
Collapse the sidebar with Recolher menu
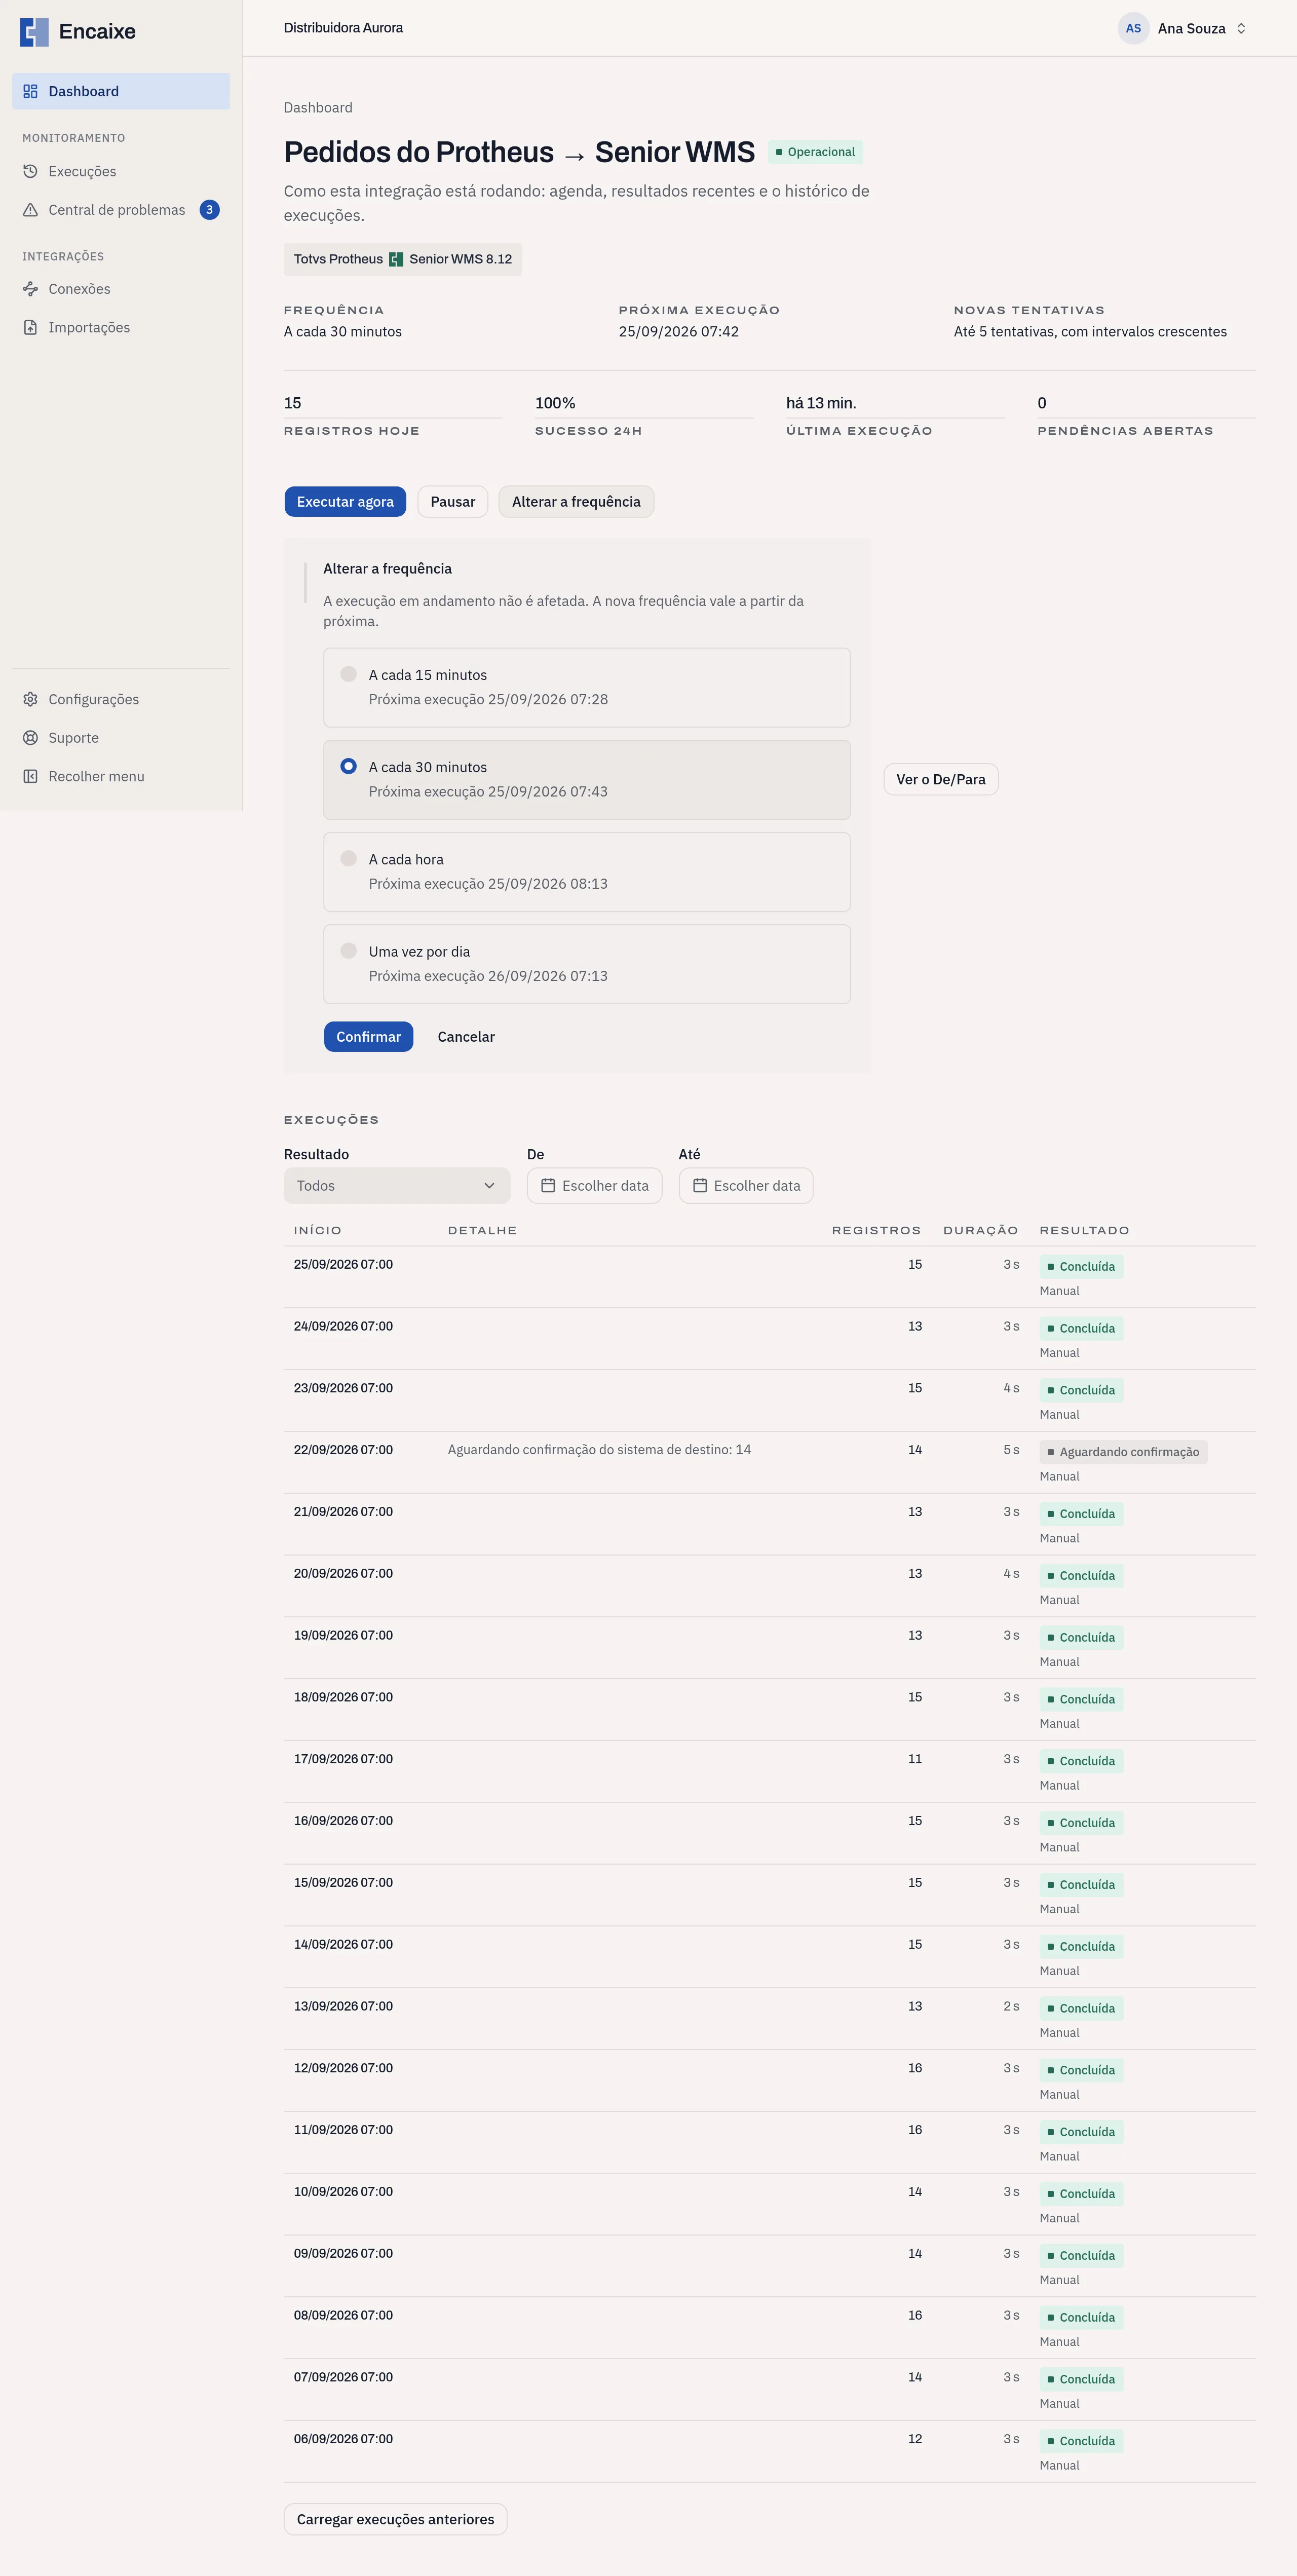pos(121,776)
